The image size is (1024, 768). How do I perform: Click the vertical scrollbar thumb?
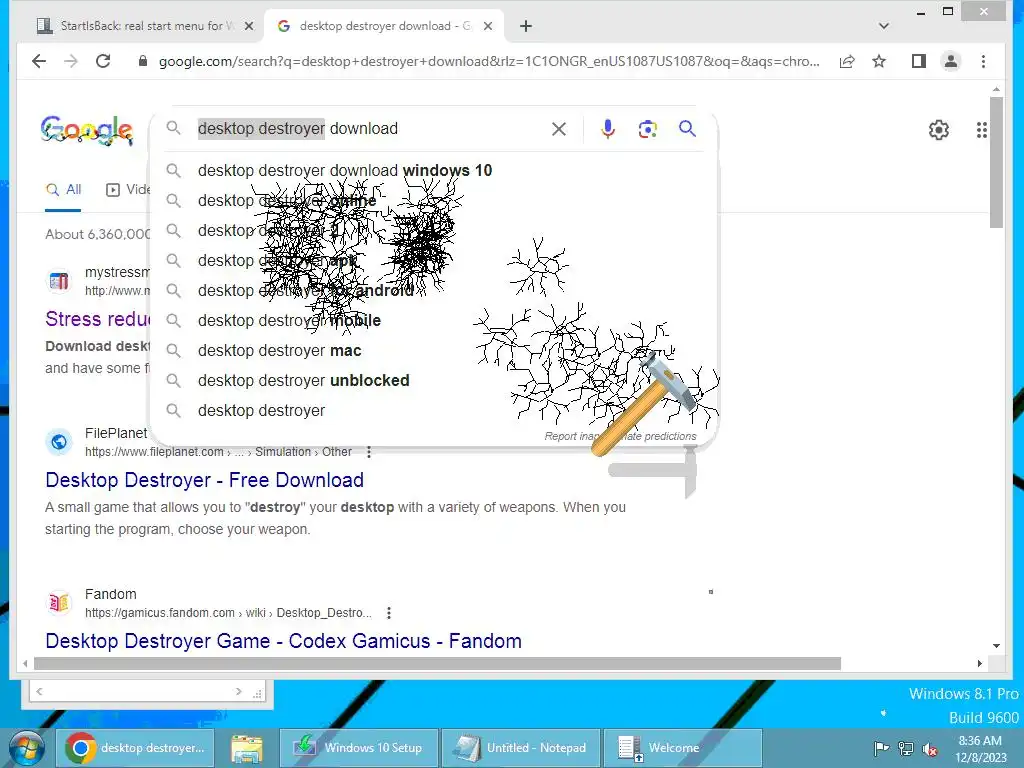pos(996,162)
